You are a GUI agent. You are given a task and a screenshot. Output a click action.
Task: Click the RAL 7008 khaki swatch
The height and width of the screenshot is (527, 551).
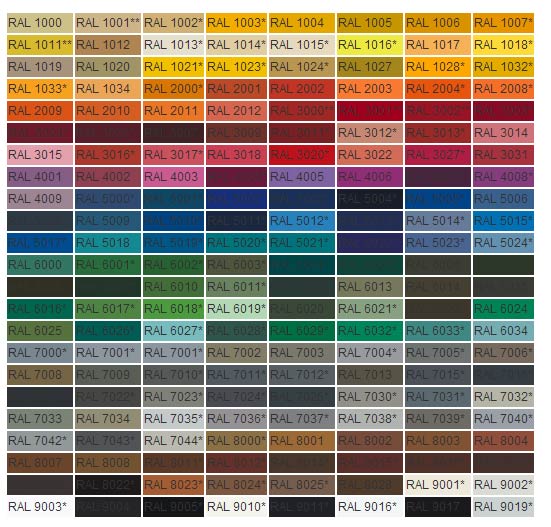(x=40, y=375)
